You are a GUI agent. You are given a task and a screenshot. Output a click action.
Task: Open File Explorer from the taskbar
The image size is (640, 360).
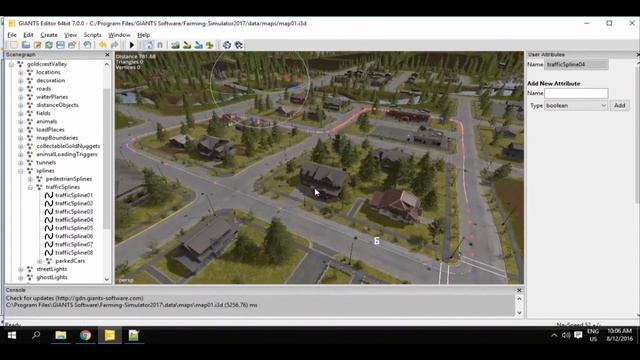[x=61, y=335]
